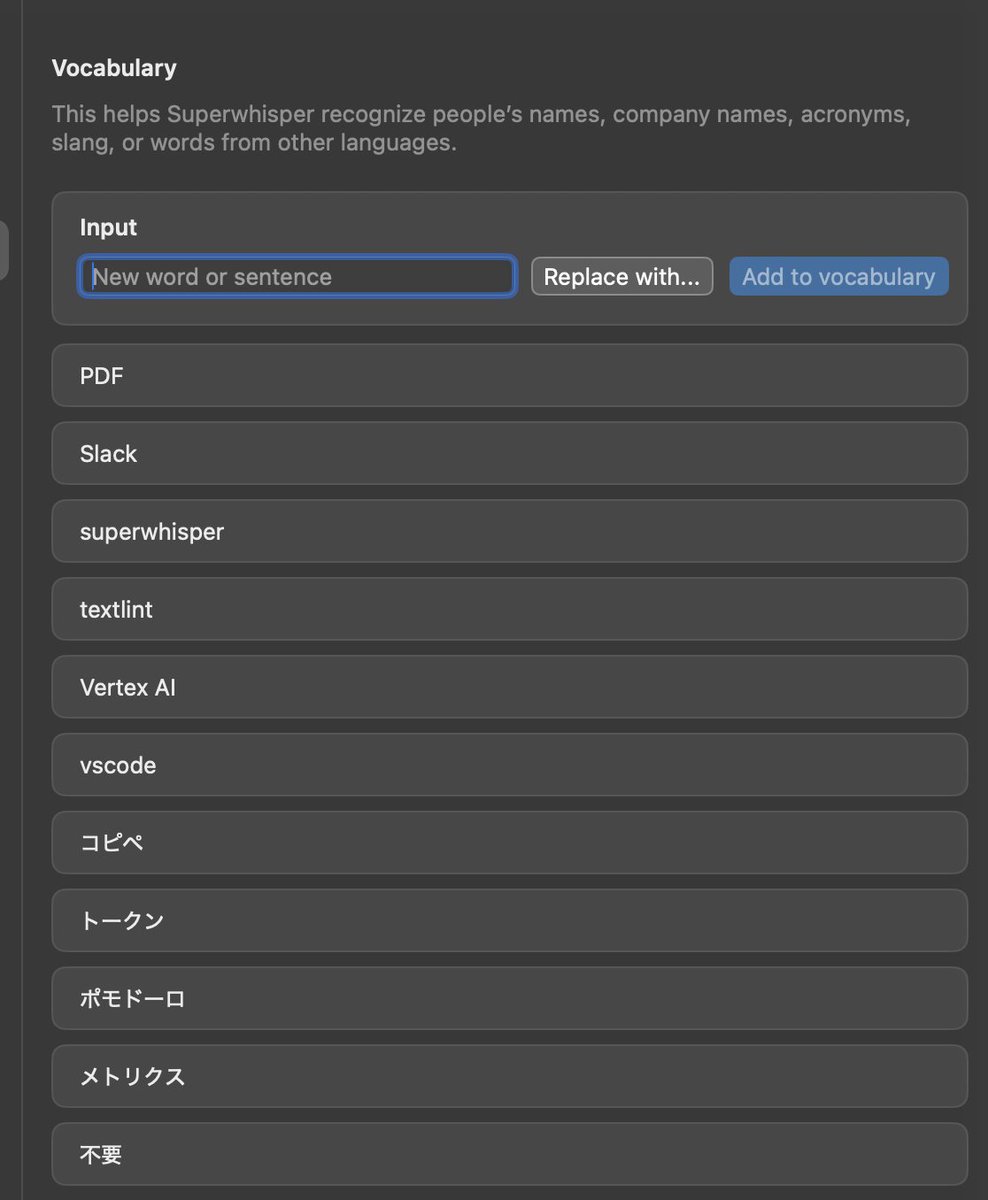
Task: Click Add to vocabulary button
Action: tap(839, 277)
